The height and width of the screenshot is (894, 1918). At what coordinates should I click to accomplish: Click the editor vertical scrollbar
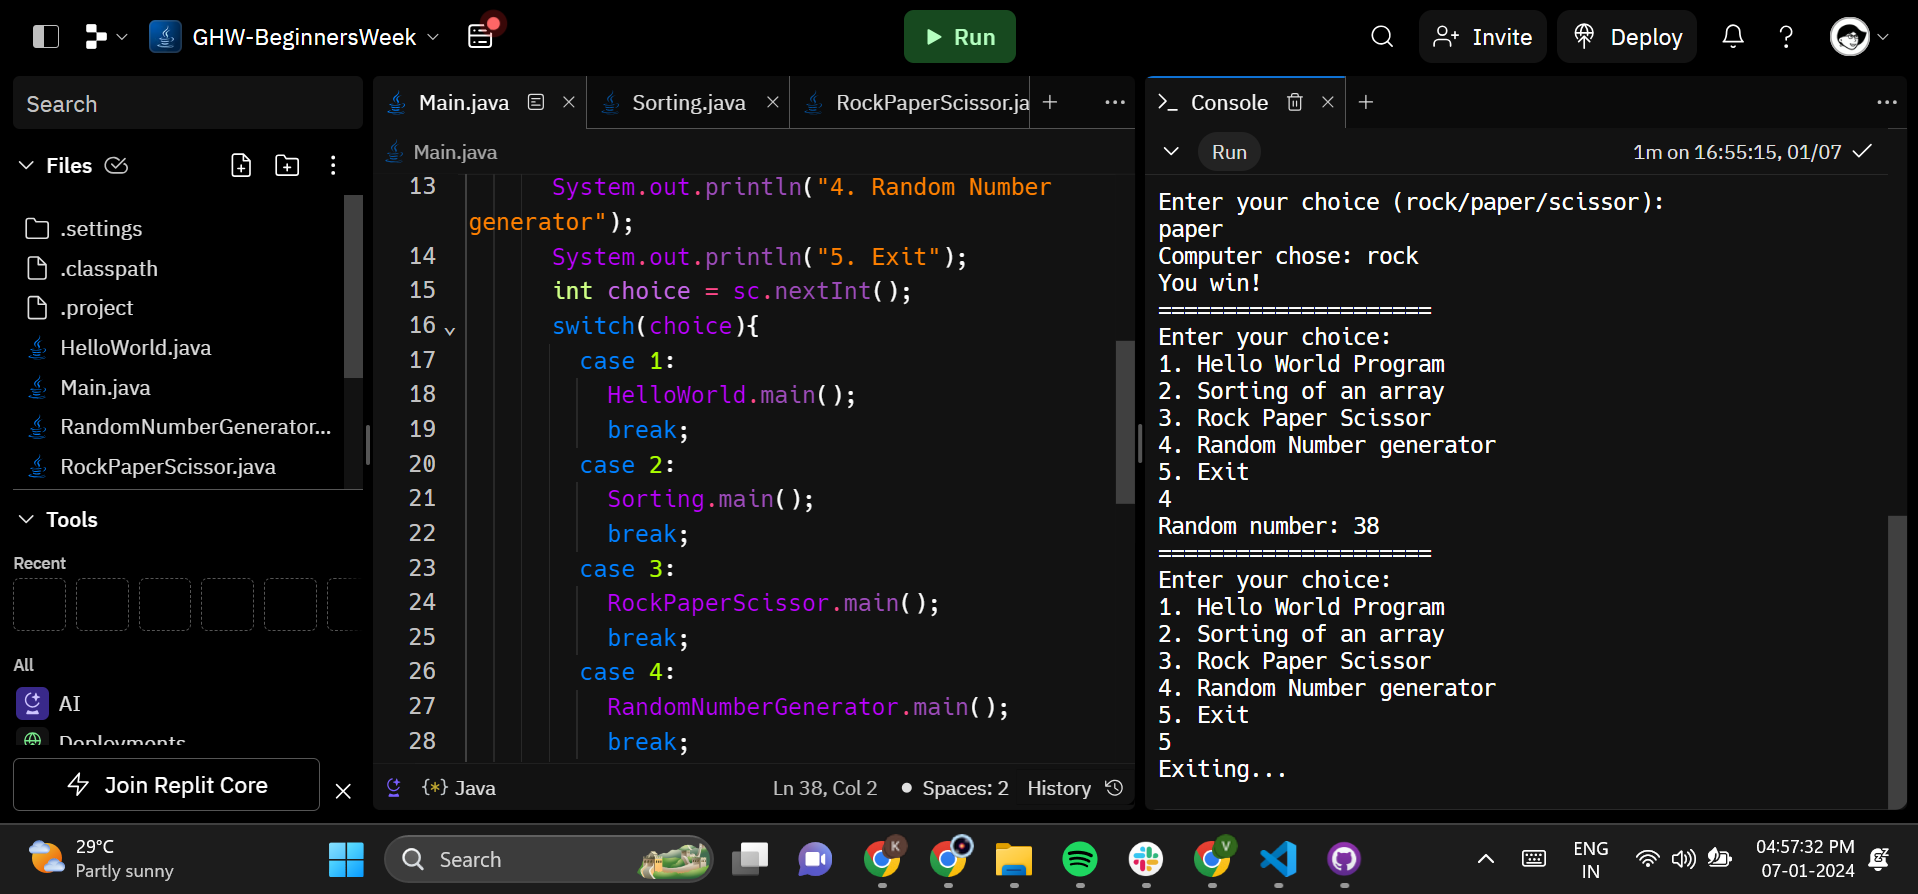pos(1125,422)
